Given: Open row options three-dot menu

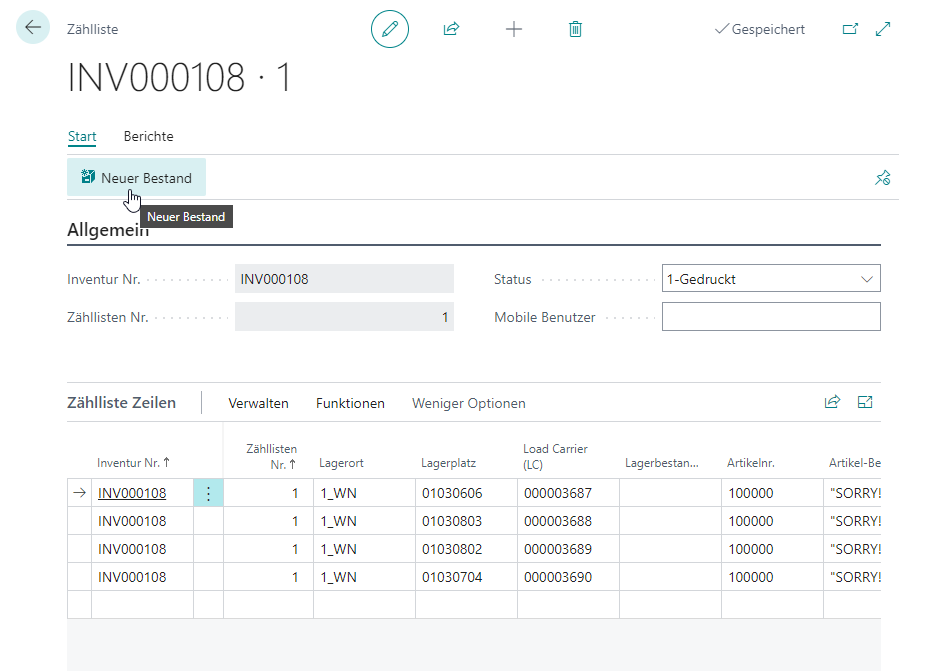Looking at the screenshot, I should pos(208,493).
